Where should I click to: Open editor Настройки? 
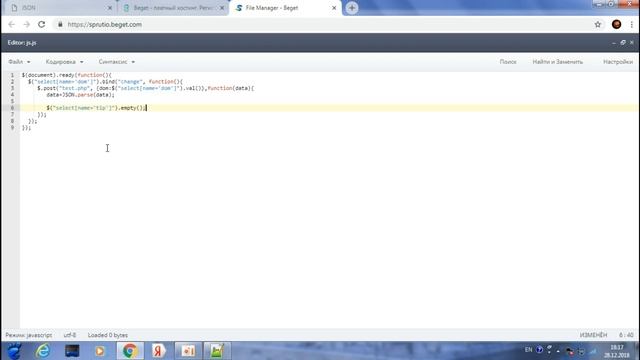pos(618,62)
